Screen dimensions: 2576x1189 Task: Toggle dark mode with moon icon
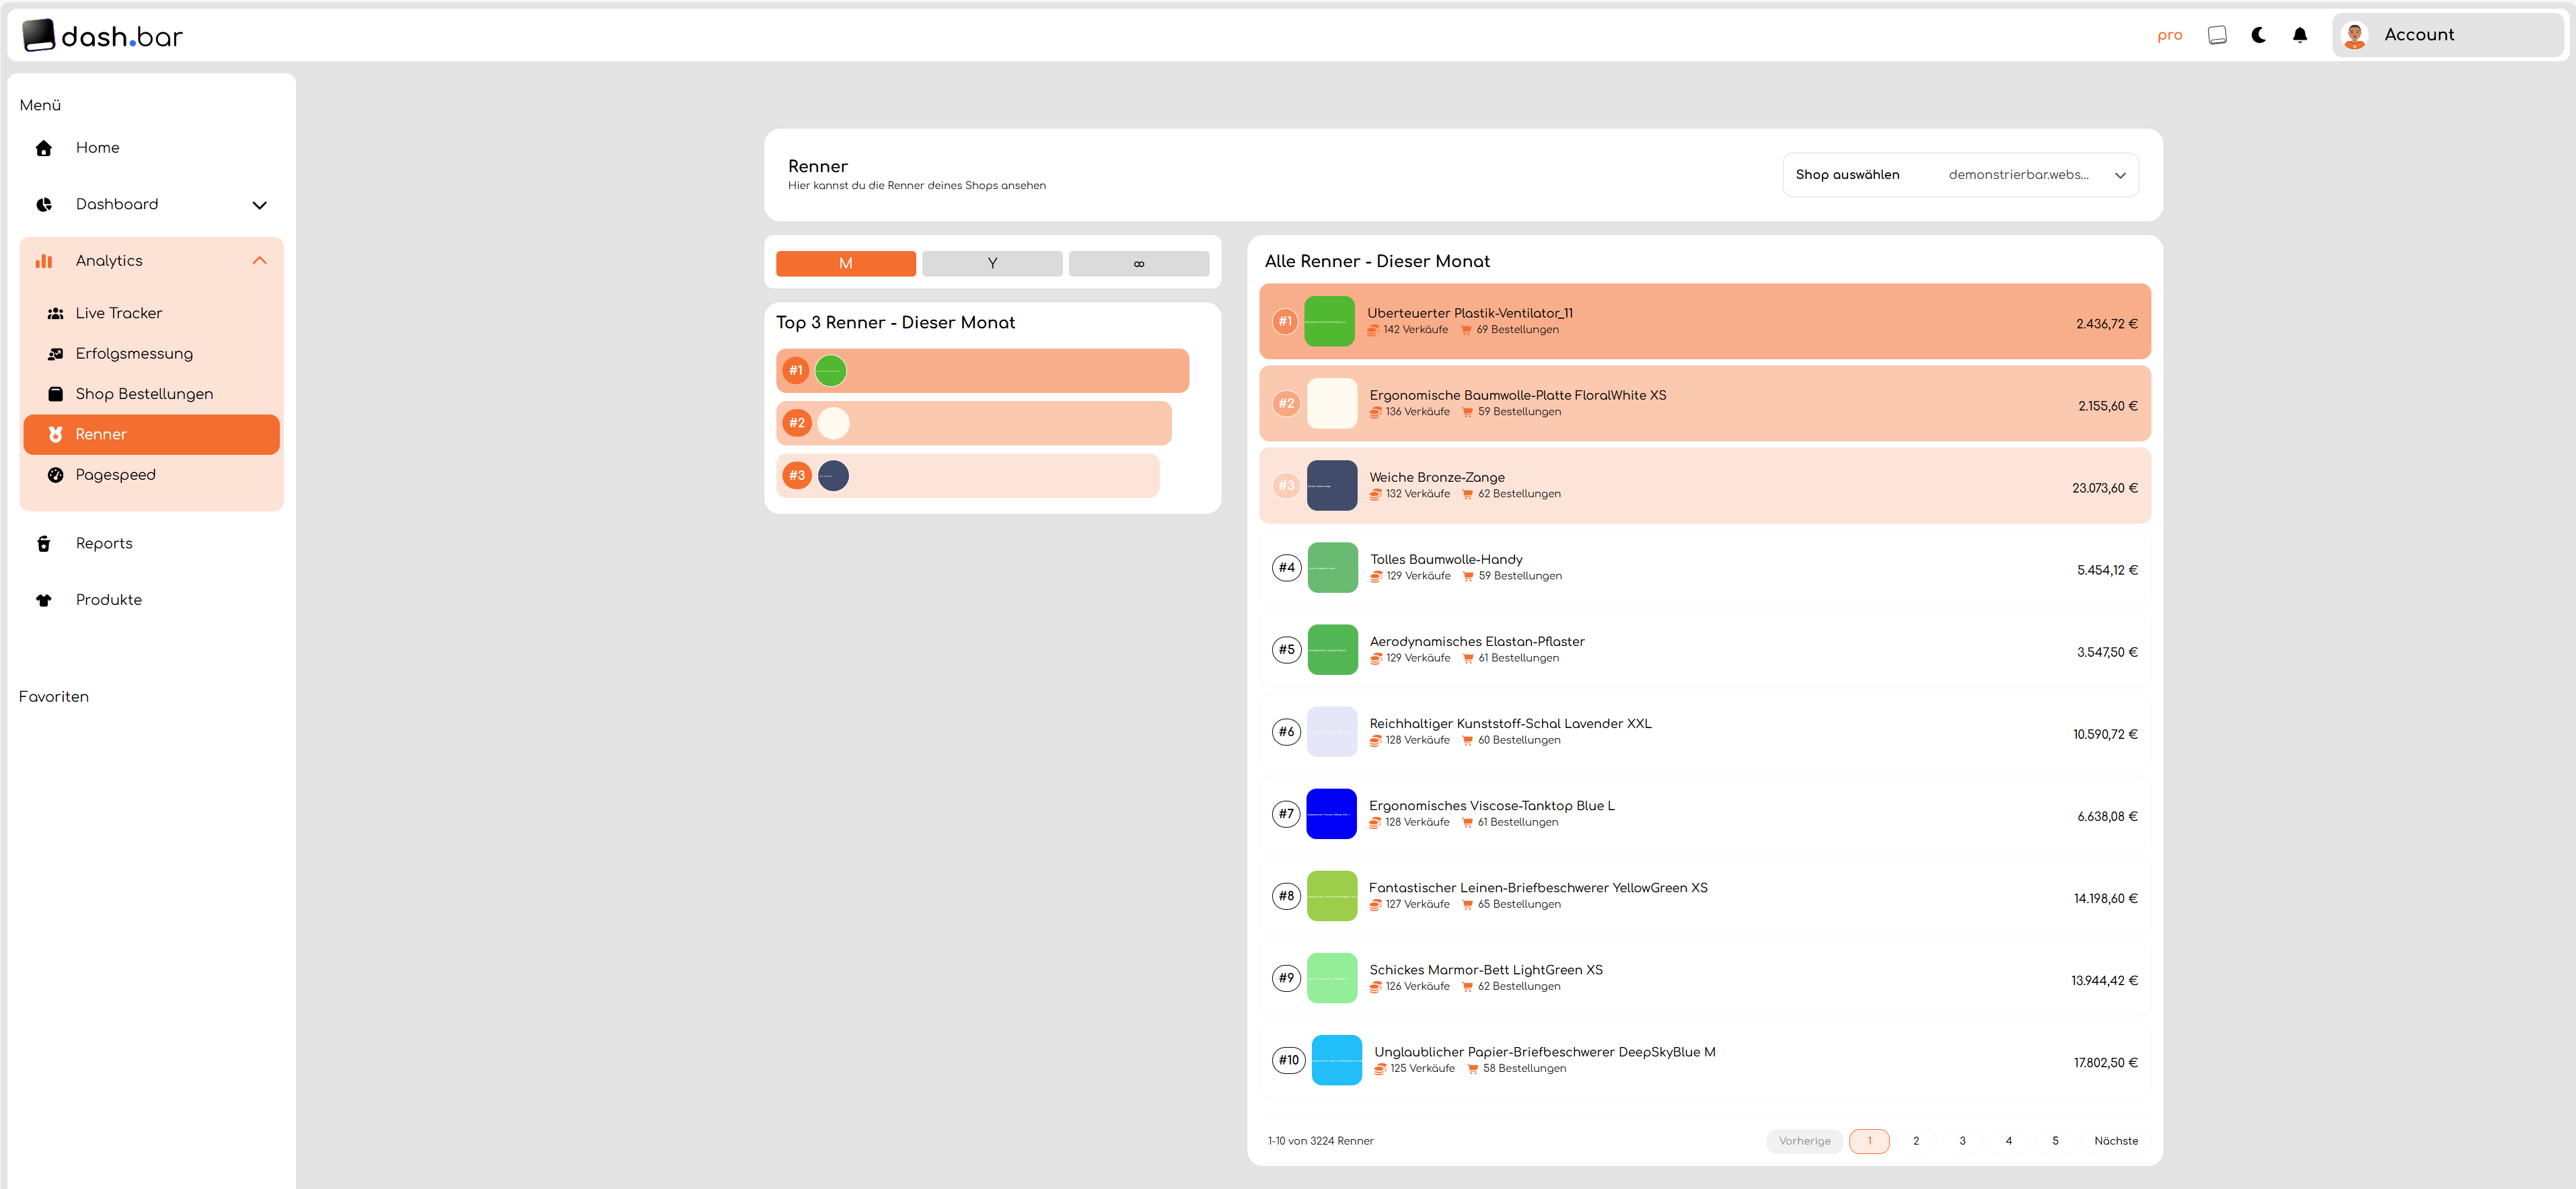[2258, 35]
